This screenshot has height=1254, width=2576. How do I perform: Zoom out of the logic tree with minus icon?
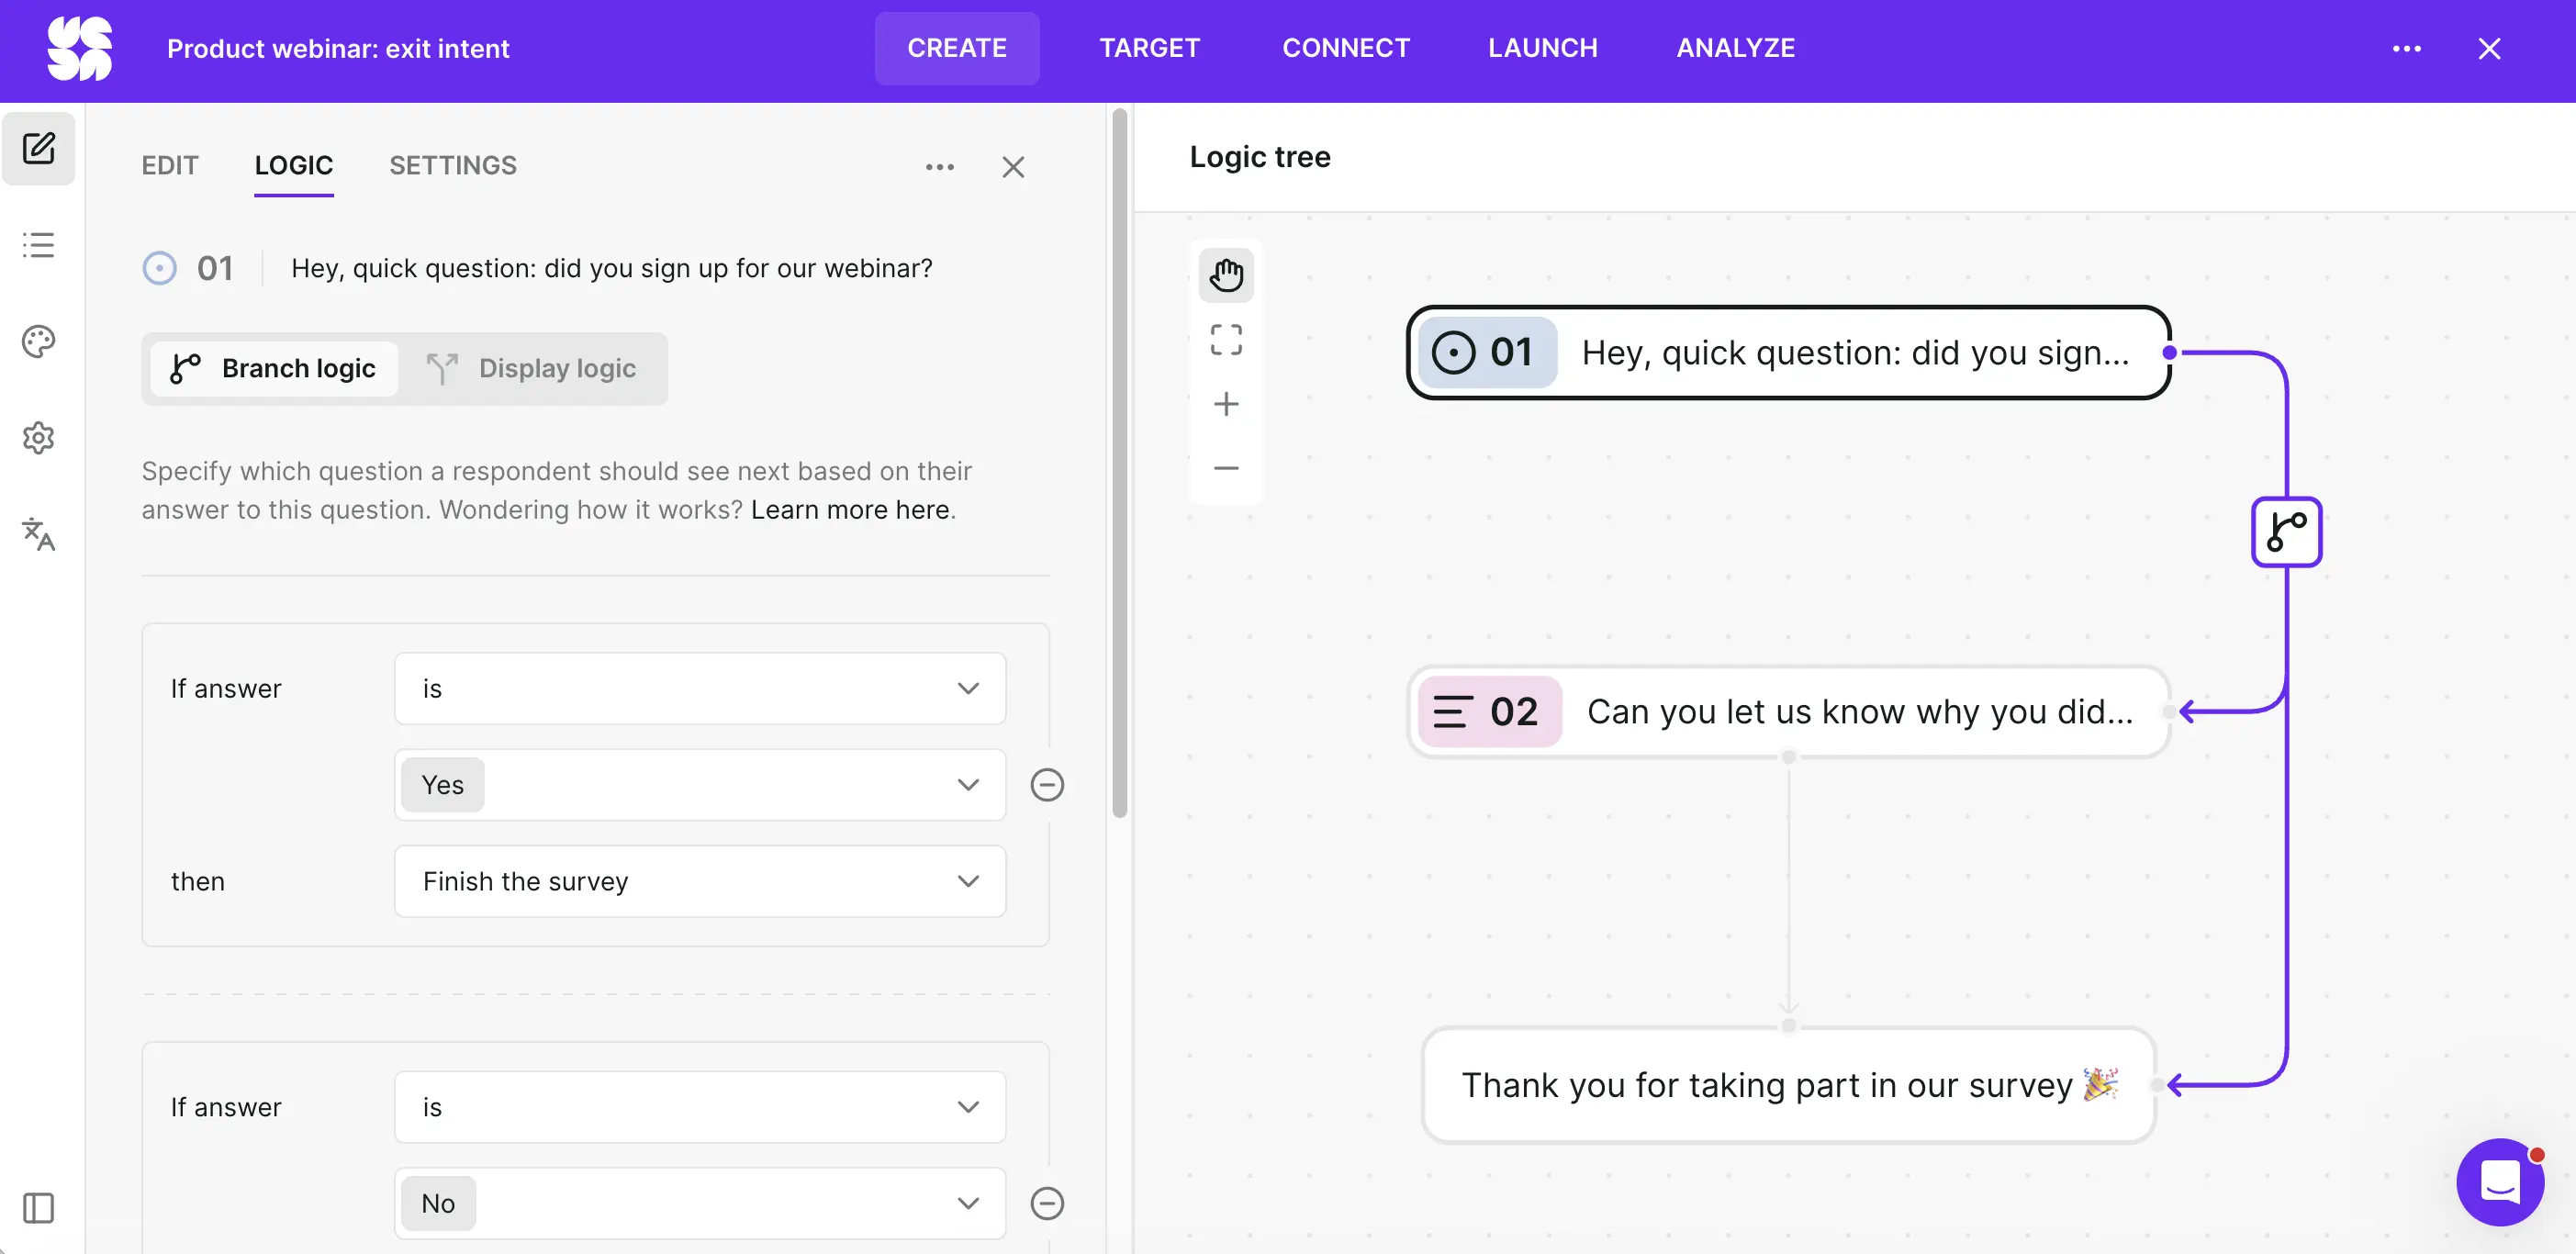[x=1226, y=468]
